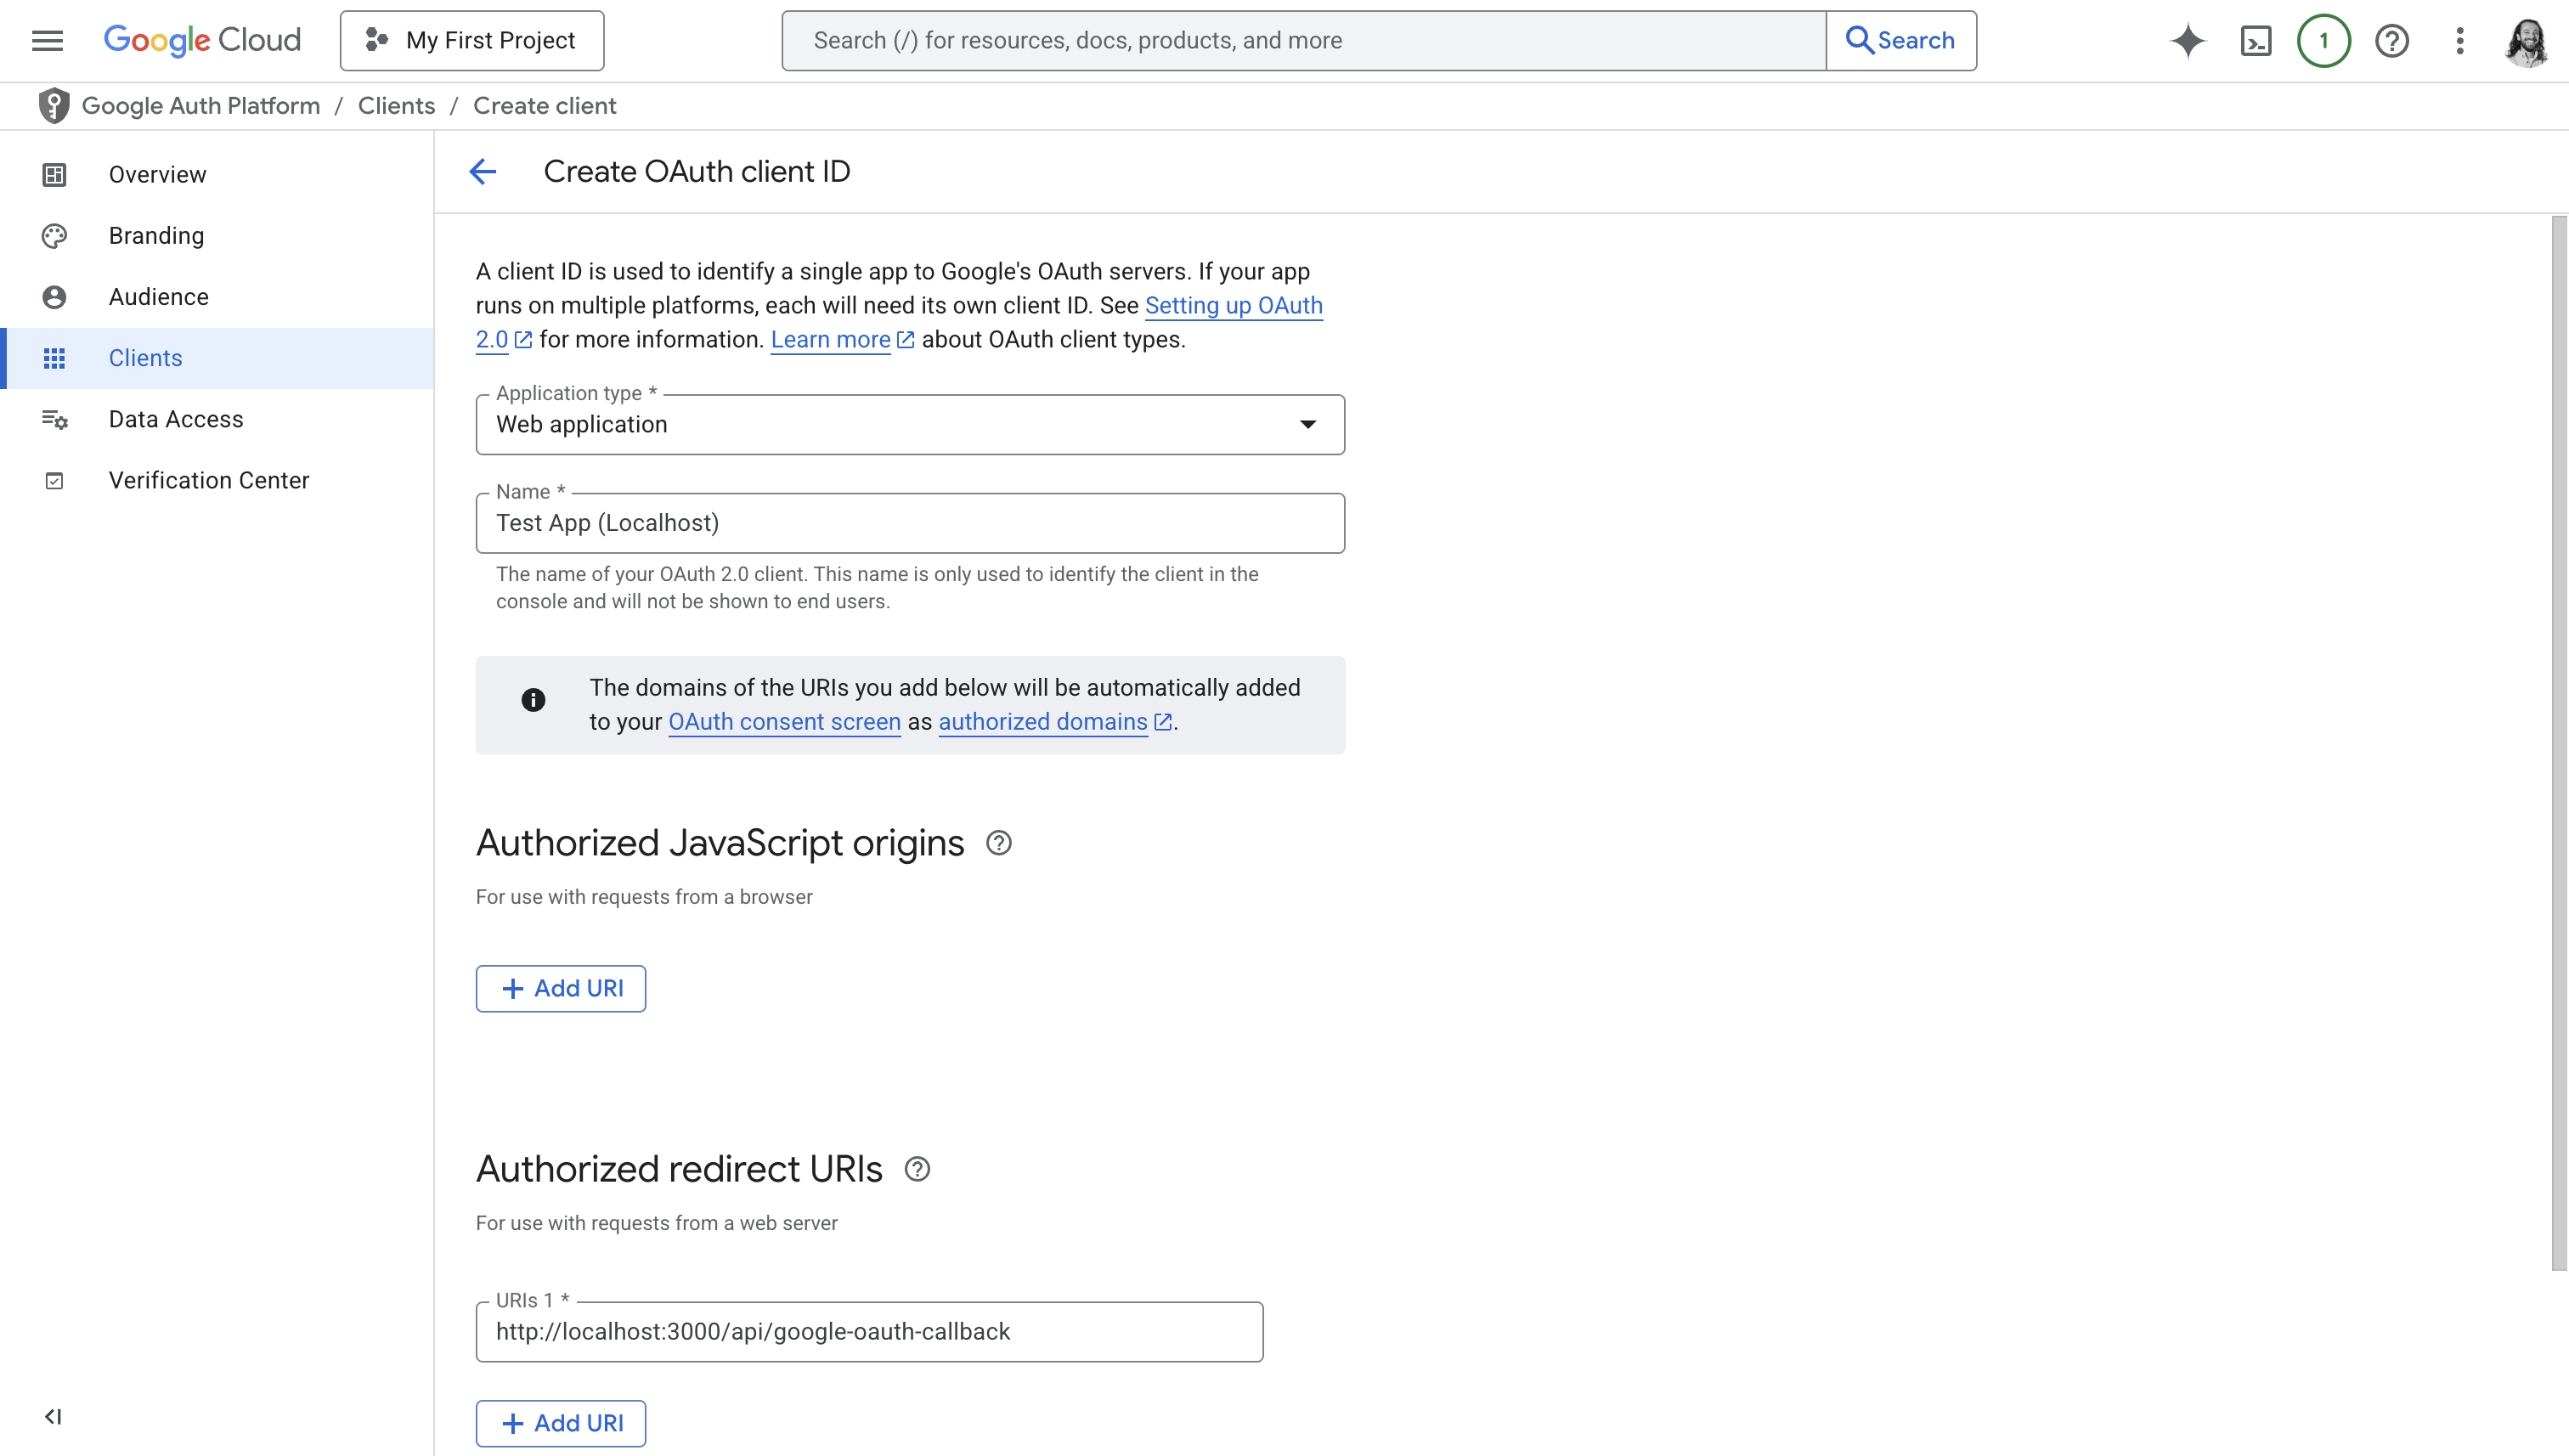Click the Clients breadcrumb link

(x=396, y=105)
